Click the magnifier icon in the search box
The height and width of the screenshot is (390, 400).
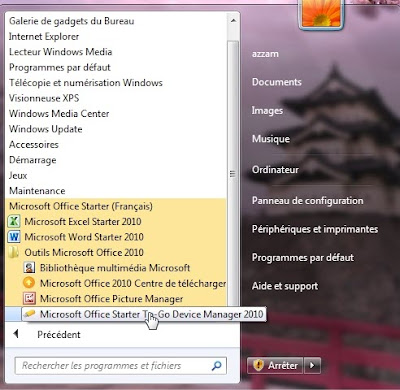(217, 366)
